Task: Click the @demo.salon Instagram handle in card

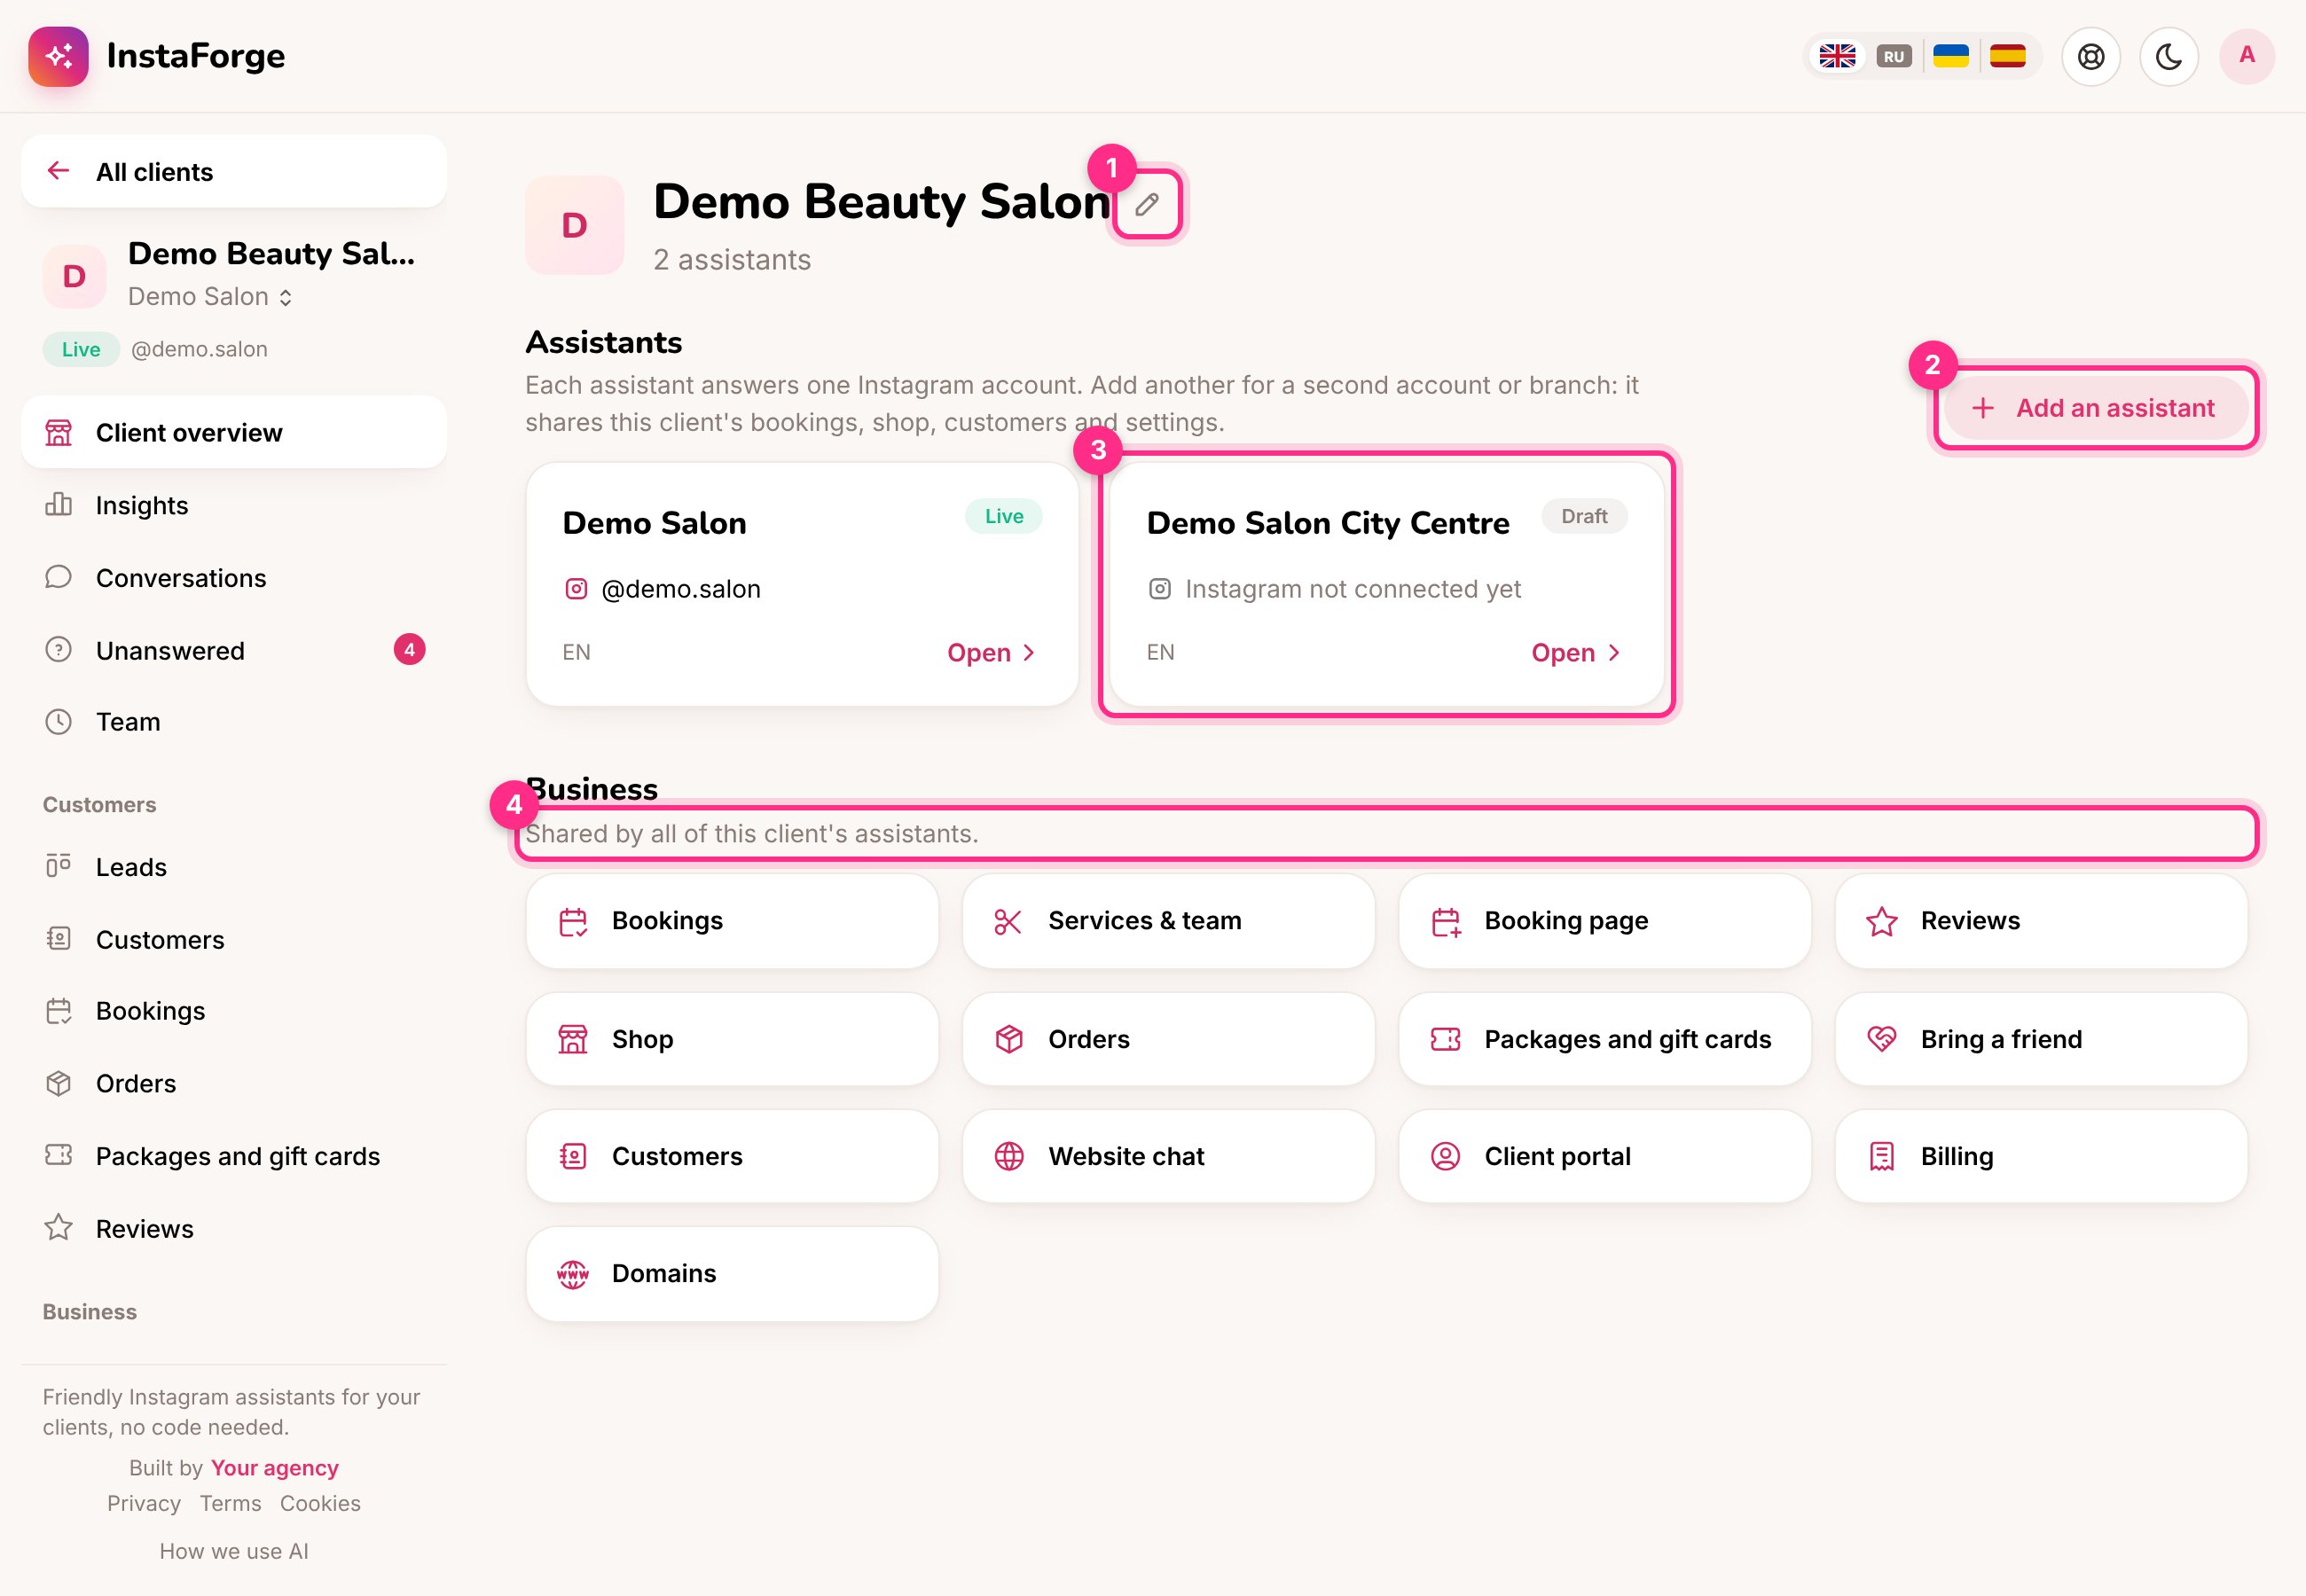Action: (x=680, y=589)
